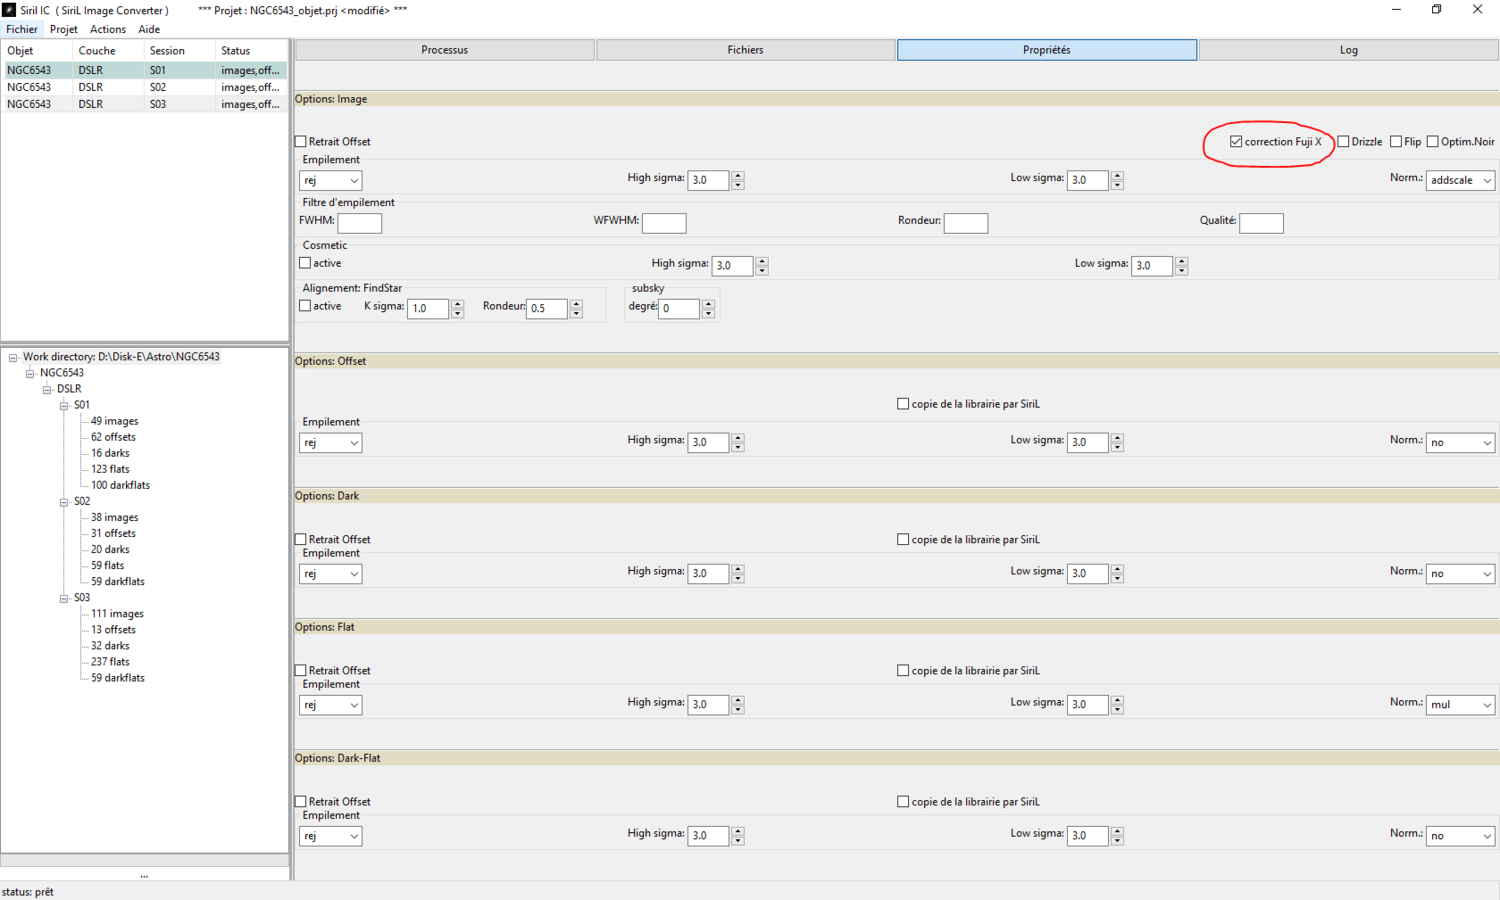The image size is (1500, 900).
Task: Toggle the Flip checkbox
Action: [1396, 142]
